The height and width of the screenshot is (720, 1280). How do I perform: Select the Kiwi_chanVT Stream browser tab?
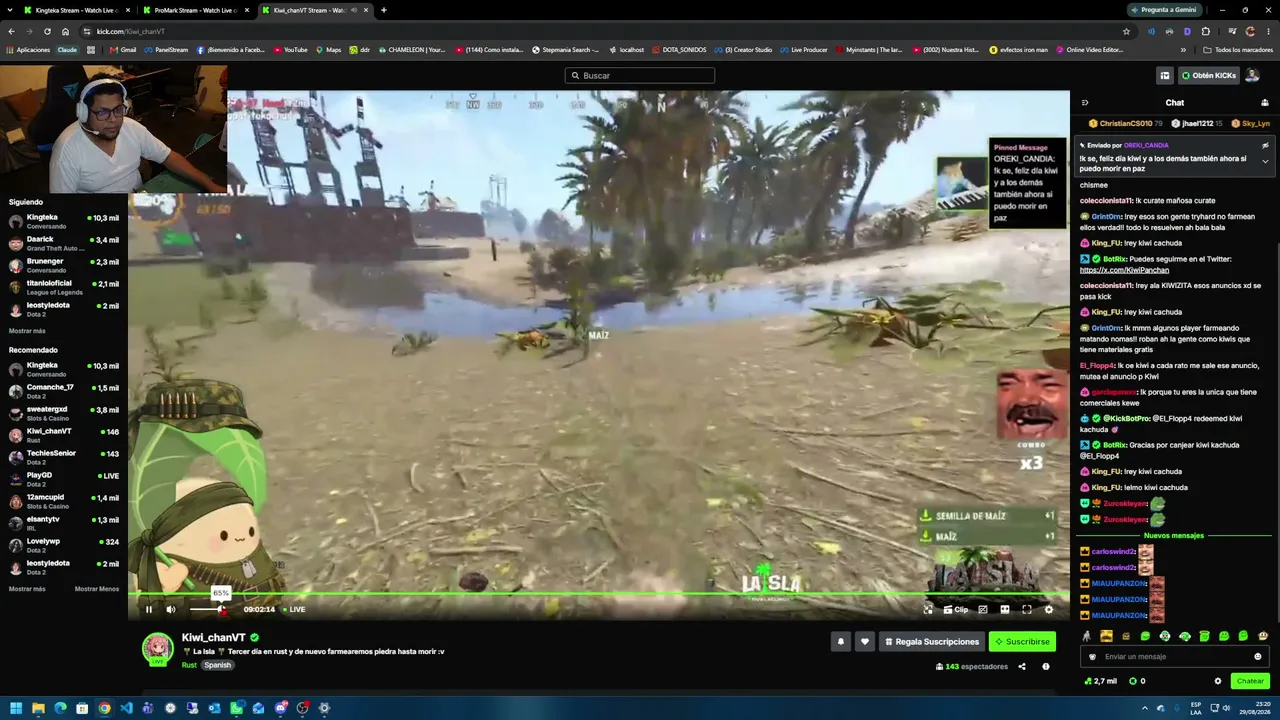click(x=314, y=10)
